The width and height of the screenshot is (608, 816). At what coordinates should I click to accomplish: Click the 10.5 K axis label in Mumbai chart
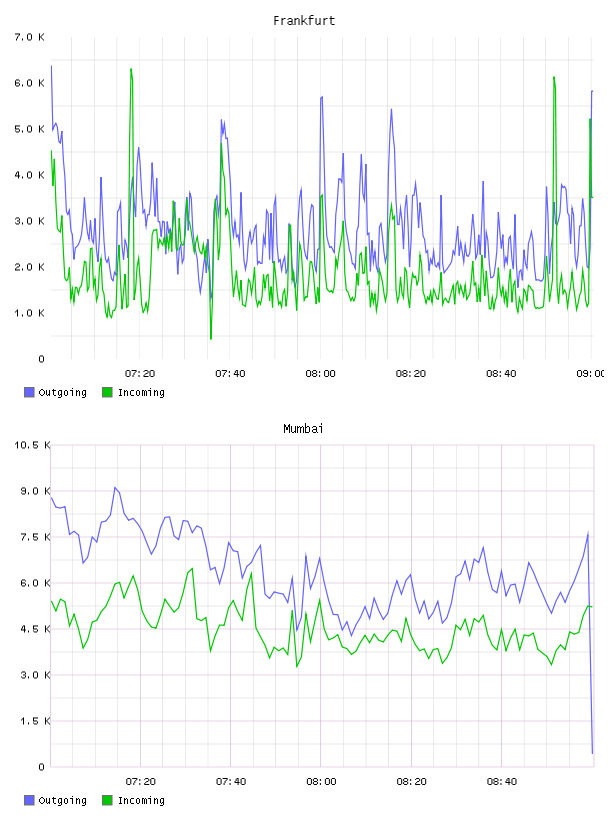[32, 445]
